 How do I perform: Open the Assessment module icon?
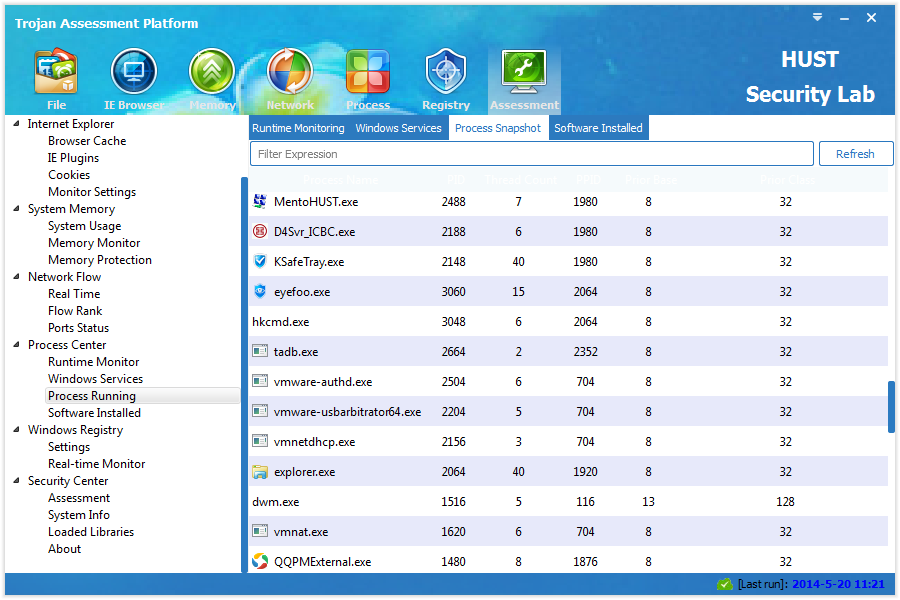524,71
